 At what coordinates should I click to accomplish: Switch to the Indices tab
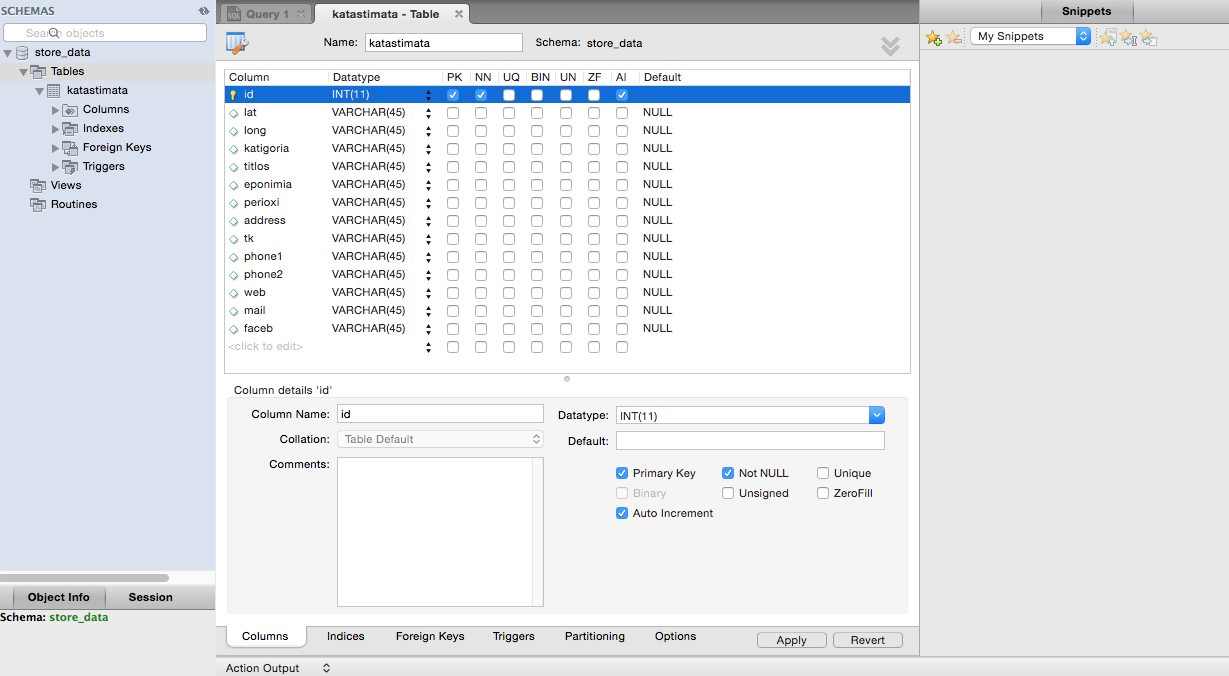pos(345,636)
